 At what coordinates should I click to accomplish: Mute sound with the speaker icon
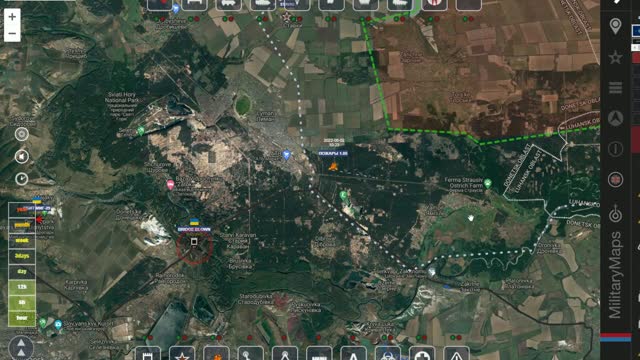coord(22,156)
